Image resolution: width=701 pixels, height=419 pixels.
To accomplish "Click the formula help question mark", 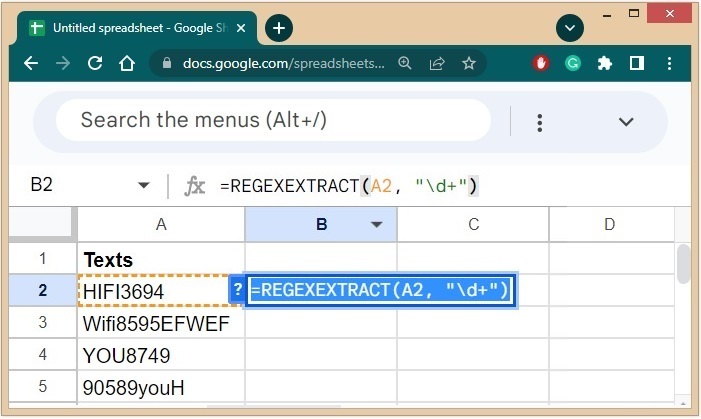I will pos(238,290).
